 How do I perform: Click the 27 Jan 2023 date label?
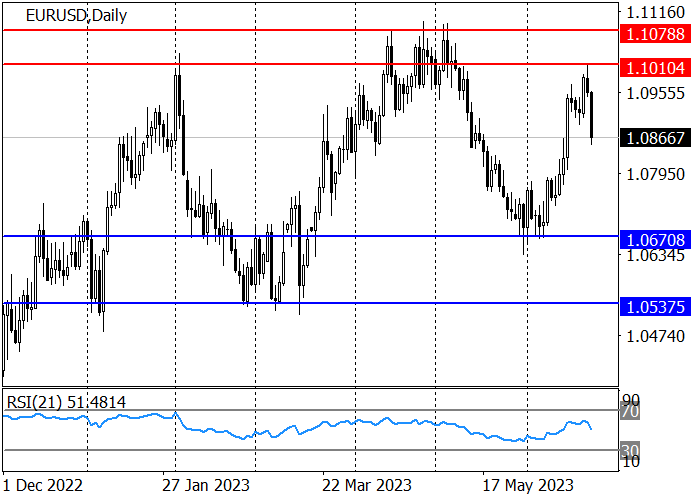click(x=206, y=485)
